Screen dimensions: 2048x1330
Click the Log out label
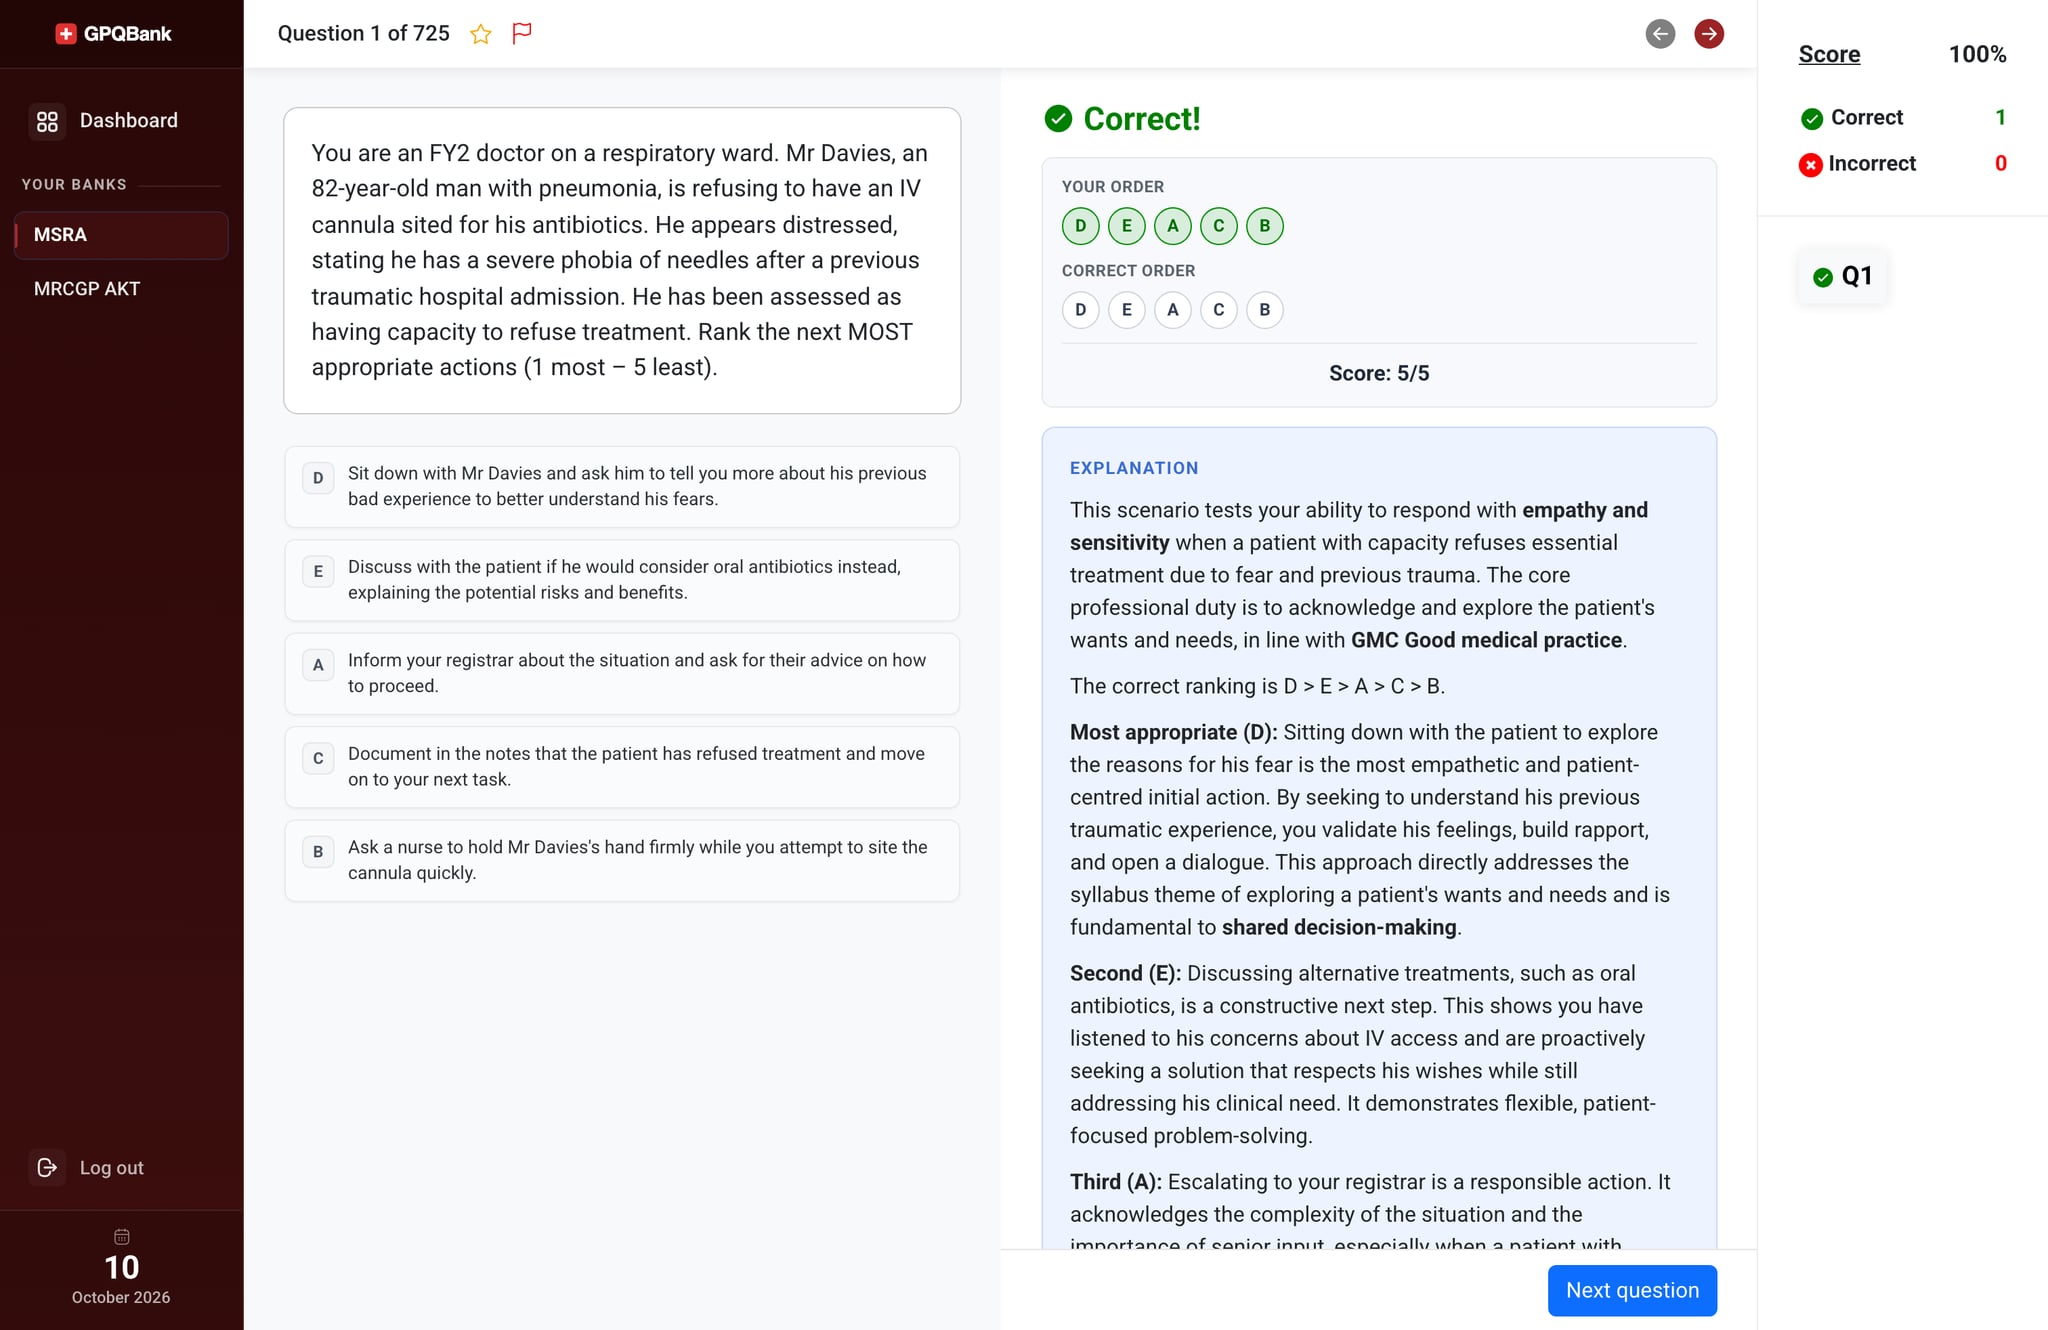click(112, 1168)
